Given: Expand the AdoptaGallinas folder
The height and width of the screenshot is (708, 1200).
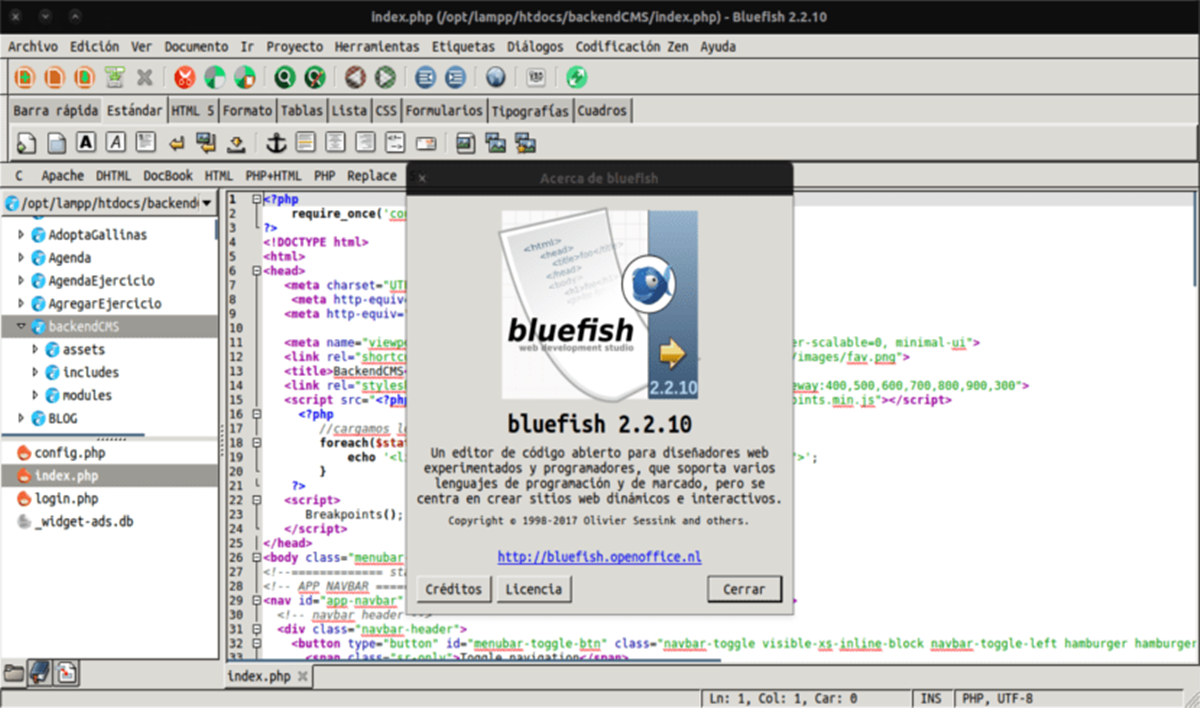Looking at the screenshot, I should 21,235.
